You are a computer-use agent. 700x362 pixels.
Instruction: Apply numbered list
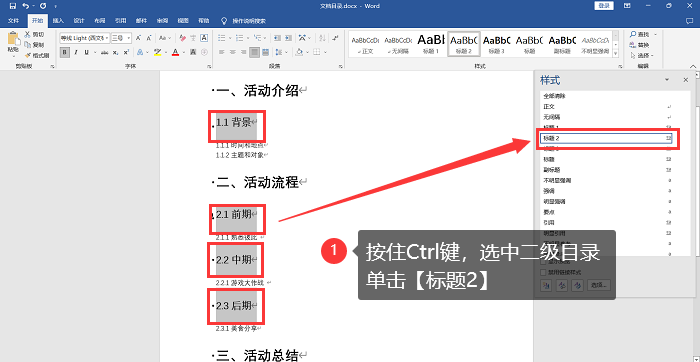[239, 38]
